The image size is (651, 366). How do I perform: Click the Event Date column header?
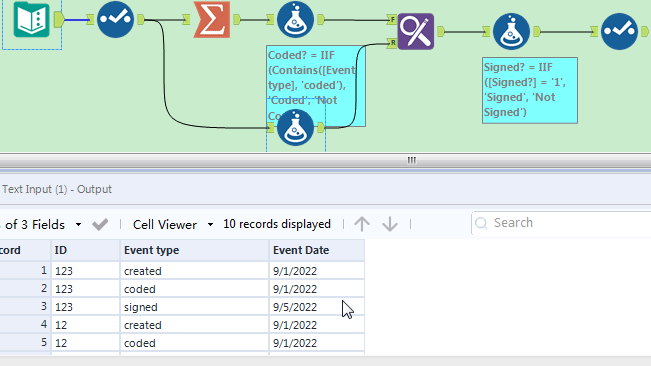(317, 250)
